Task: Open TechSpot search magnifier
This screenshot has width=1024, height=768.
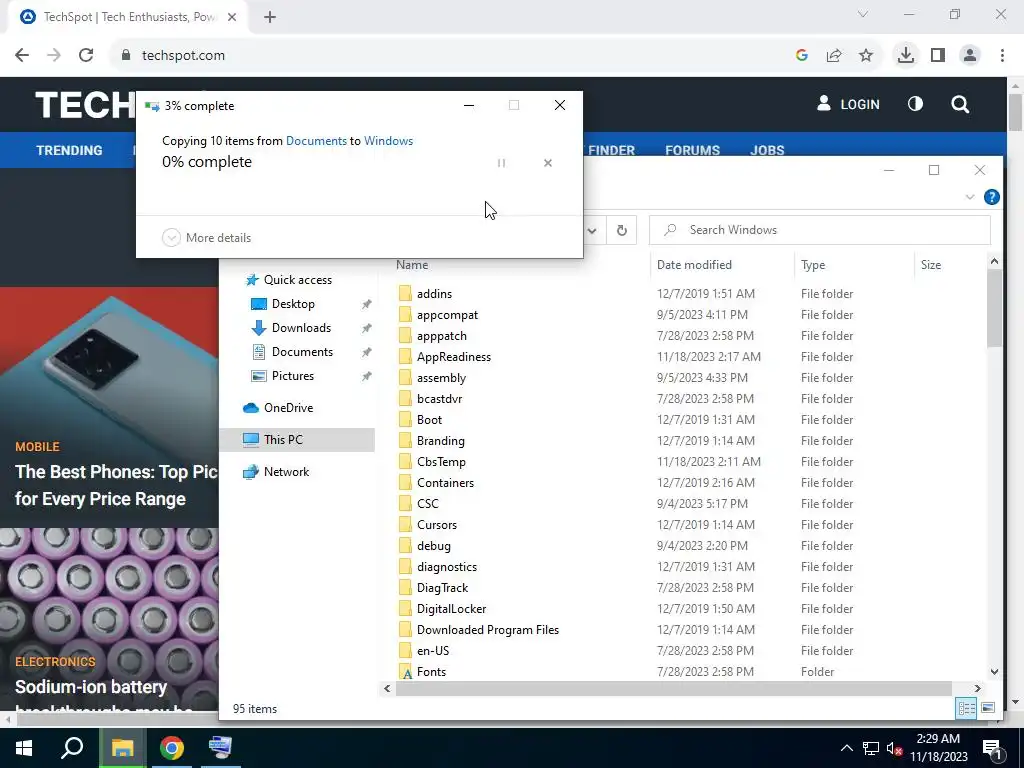Action: click(960, 104)
